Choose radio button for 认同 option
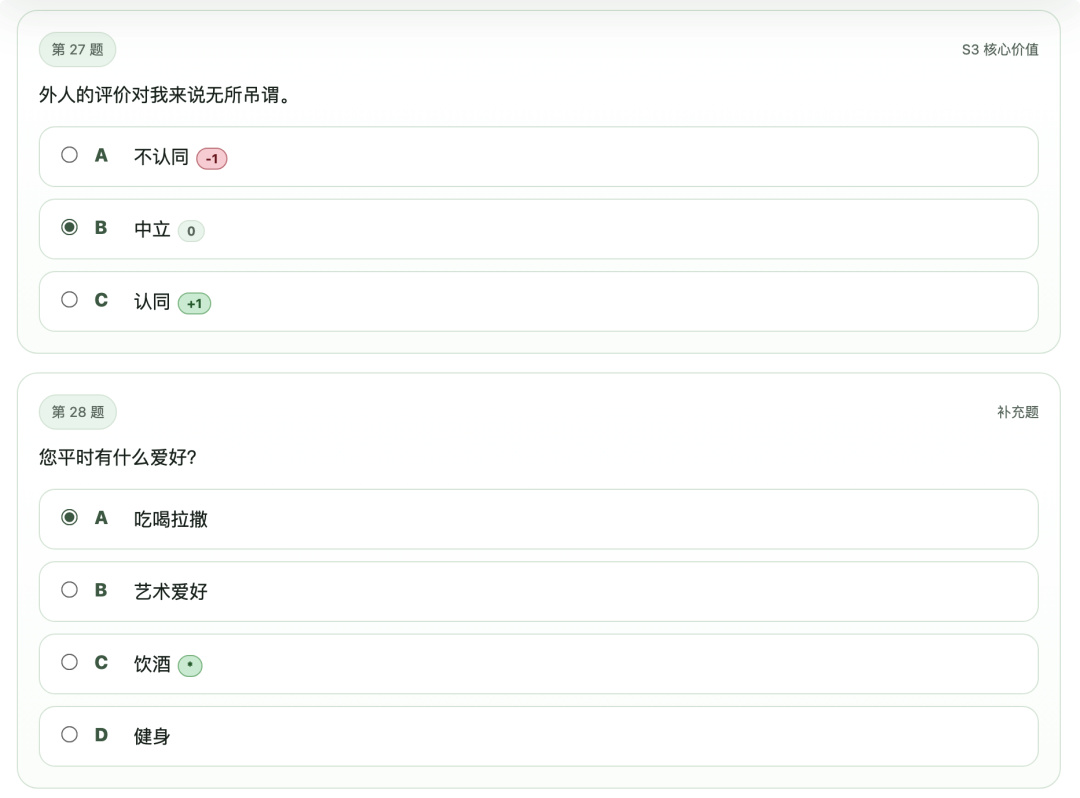This screenshot has width=1080, height=798. pyautogui.click(x=69, y=299)
